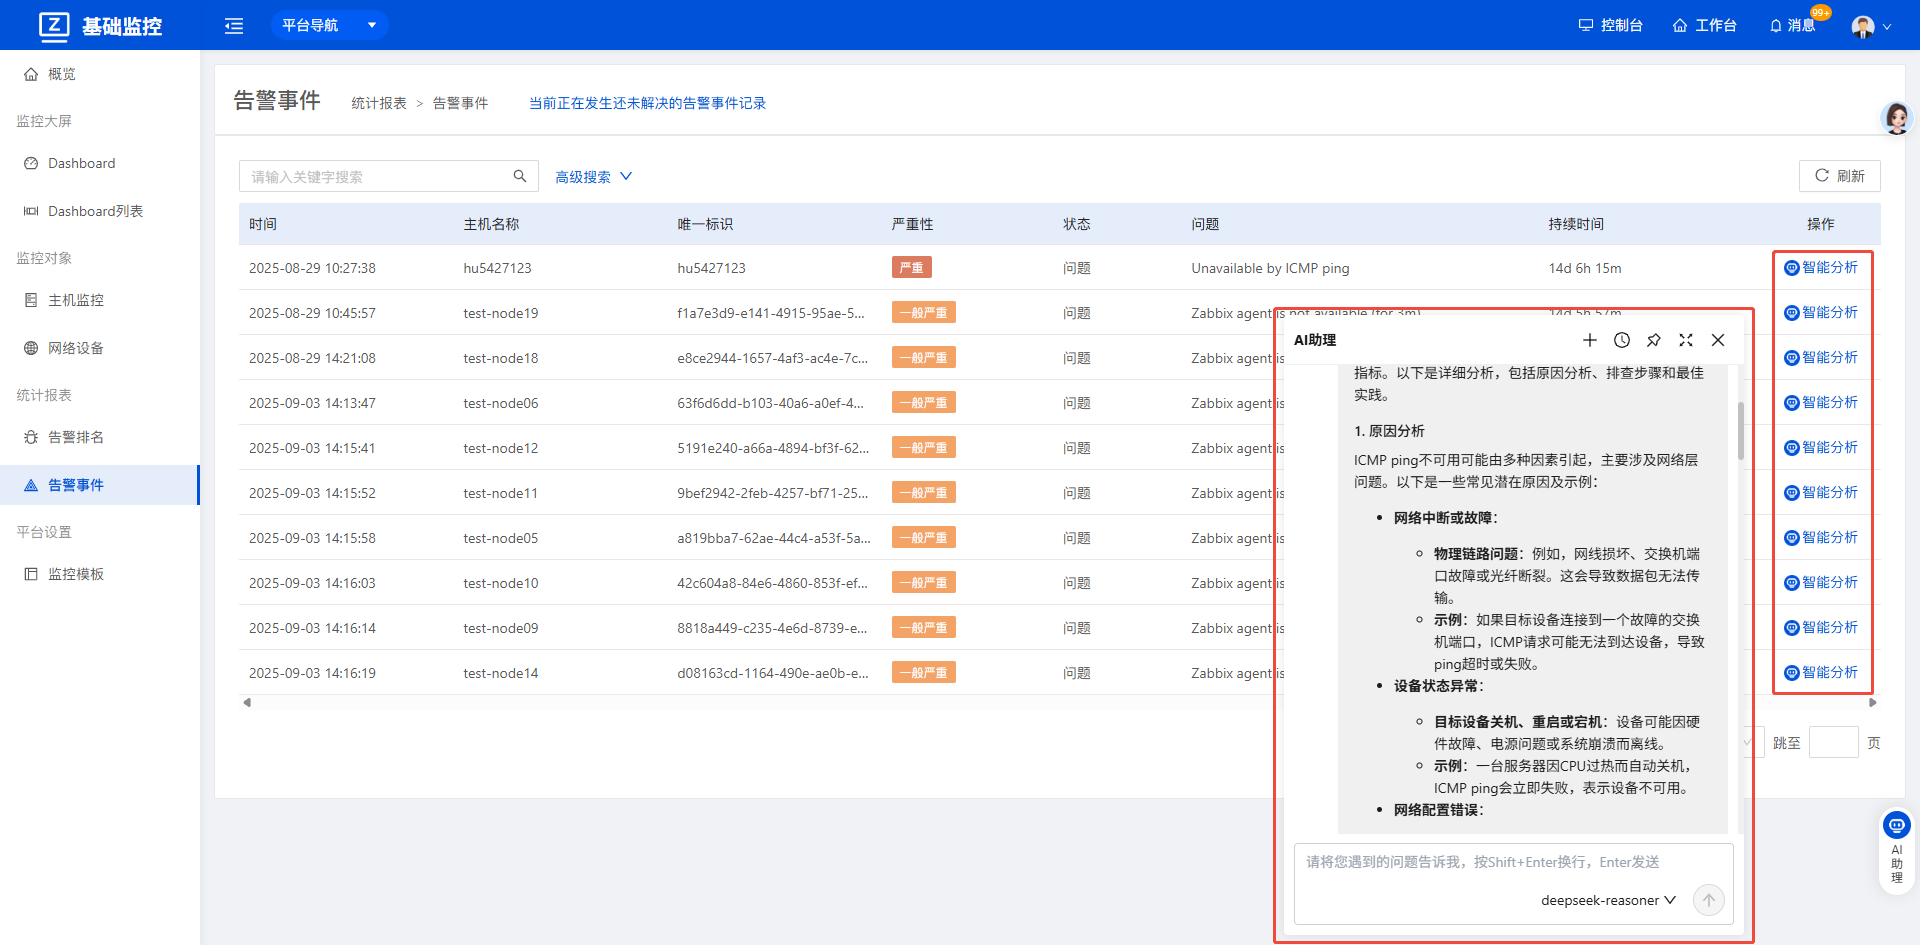Start a new chat with the plus icon

coord(1589,340)
